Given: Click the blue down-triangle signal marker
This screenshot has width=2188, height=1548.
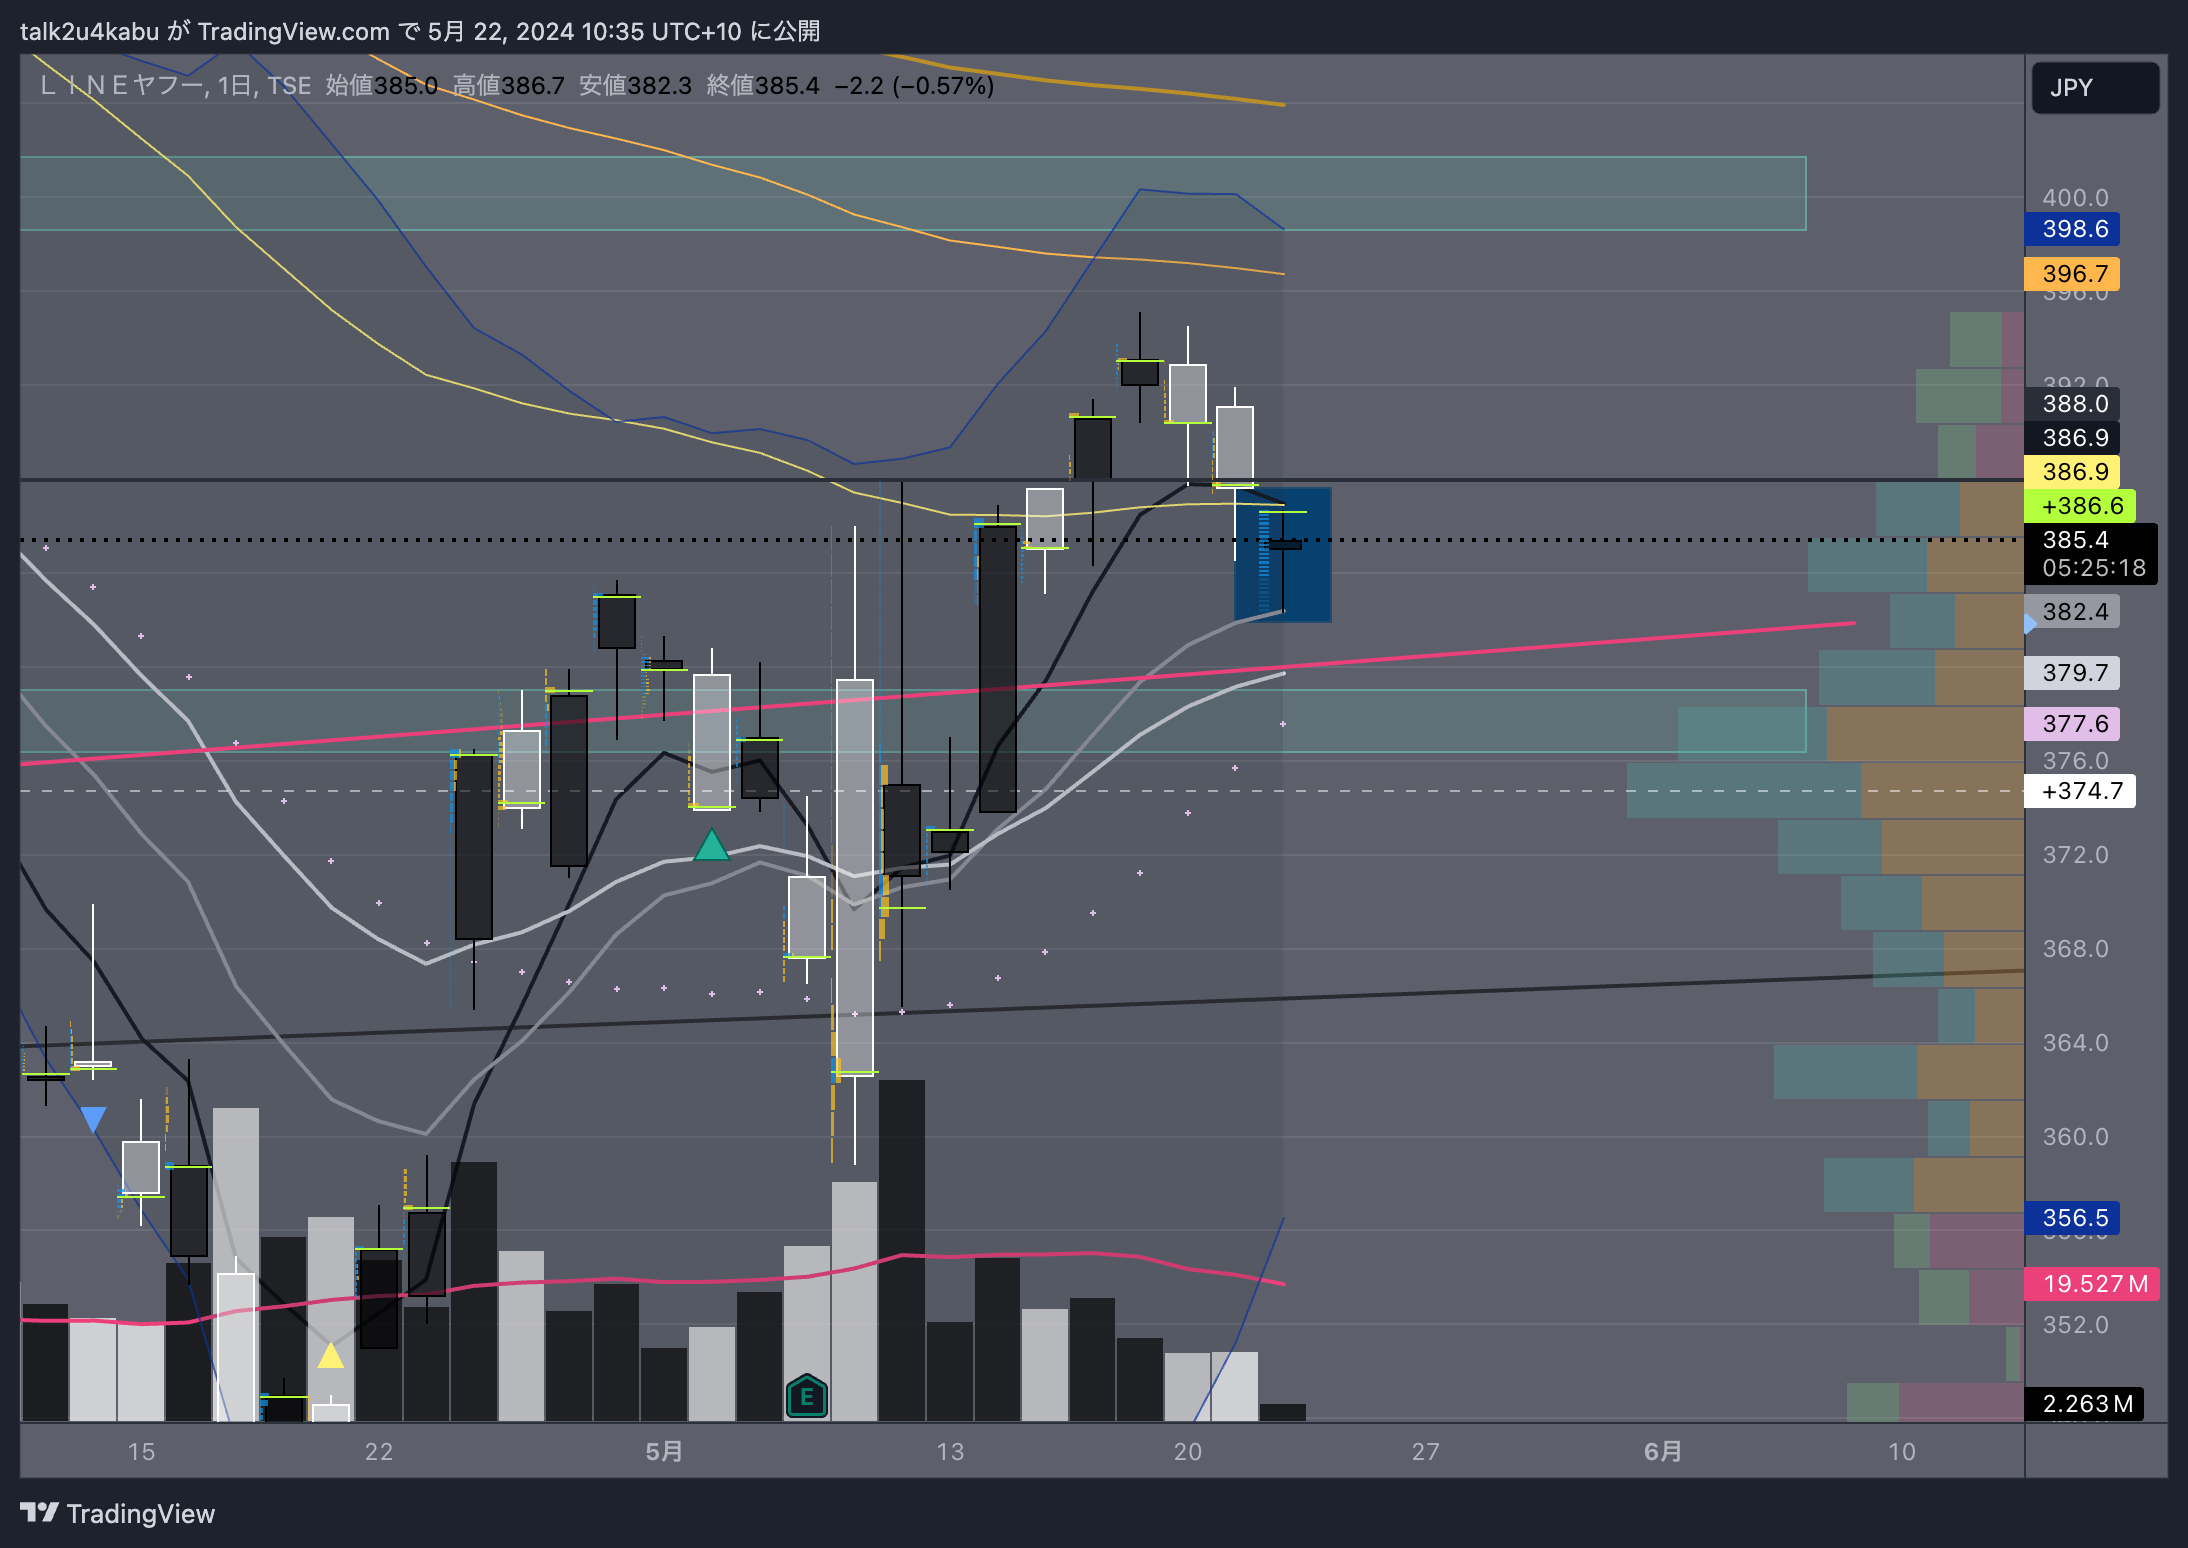Looking at the screenshot, I should pyautogui.click(x=93, y=1119).
